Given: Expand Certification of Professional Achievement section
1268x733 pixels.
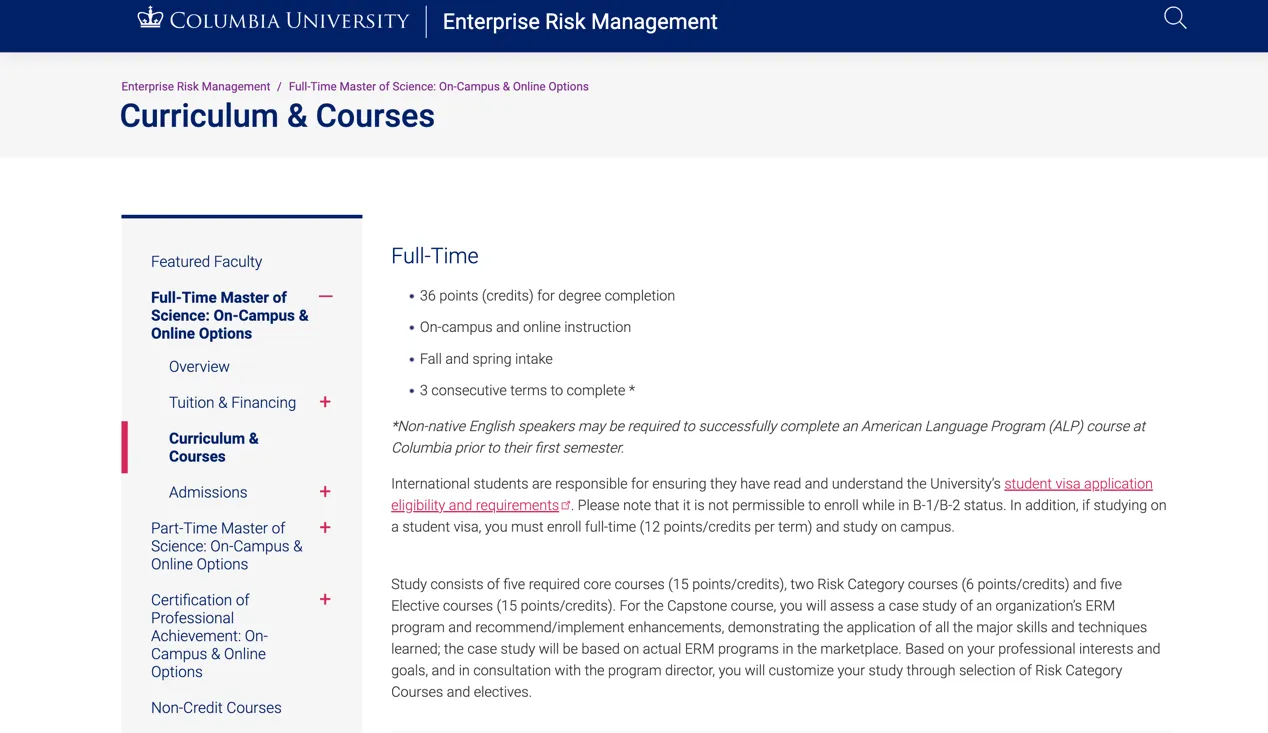Looking at the screenshot, I should tap(325, 600).
